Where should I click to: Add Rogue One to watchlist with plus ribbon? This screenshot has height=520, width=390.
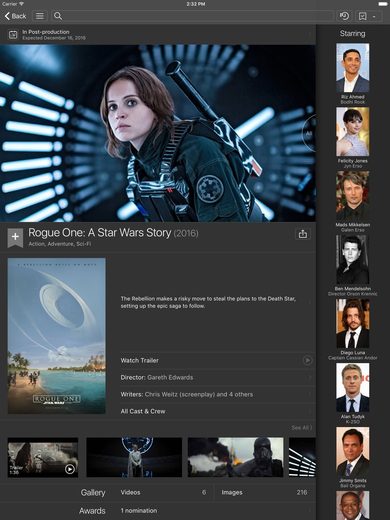tap(15, 238)
